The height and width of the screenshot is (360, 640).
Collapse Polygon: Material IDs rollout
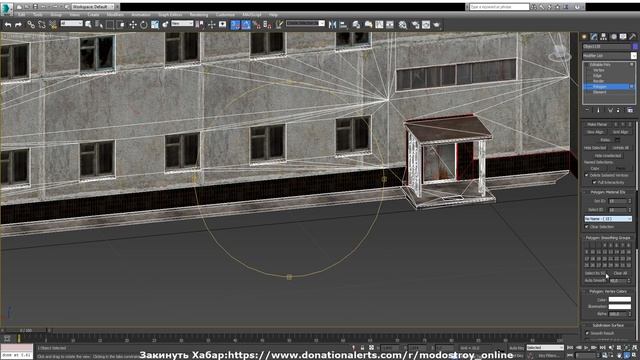coord(608,192)
